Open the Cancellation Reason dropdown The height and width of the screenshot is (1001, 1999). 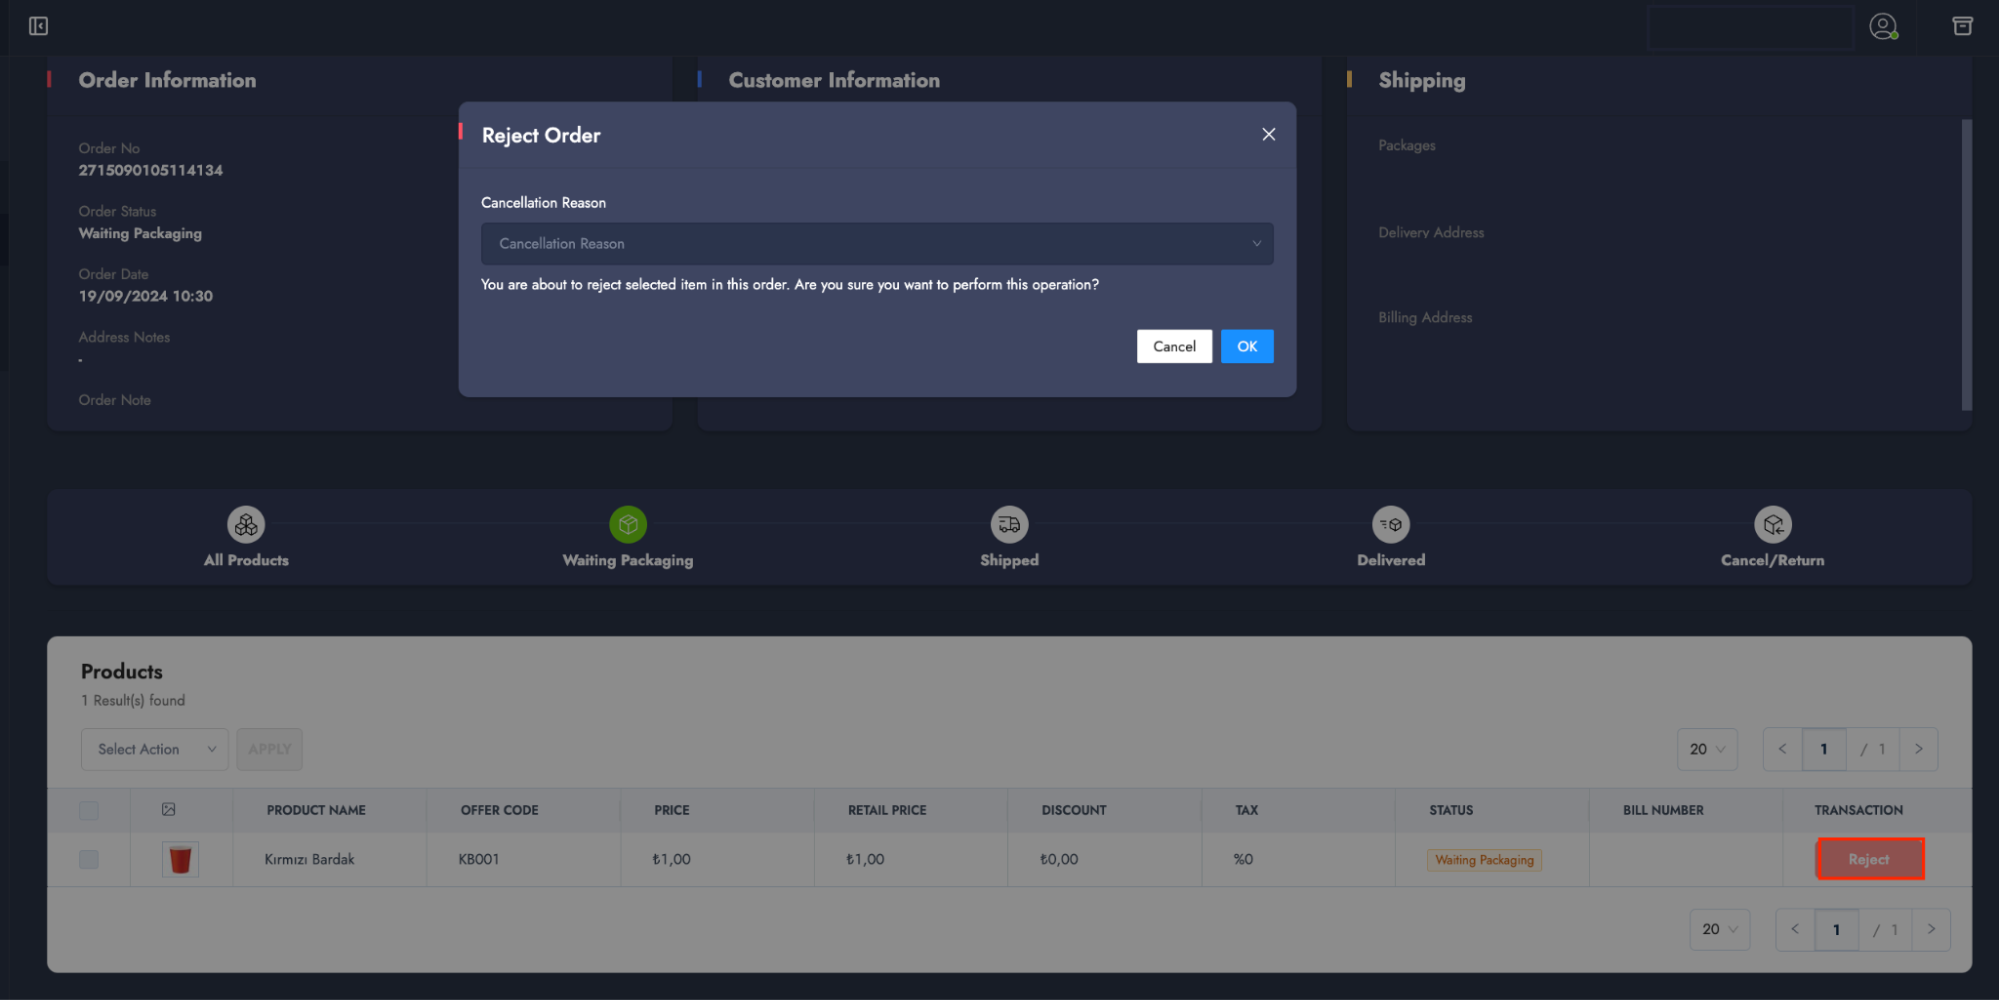click(876, 244)
